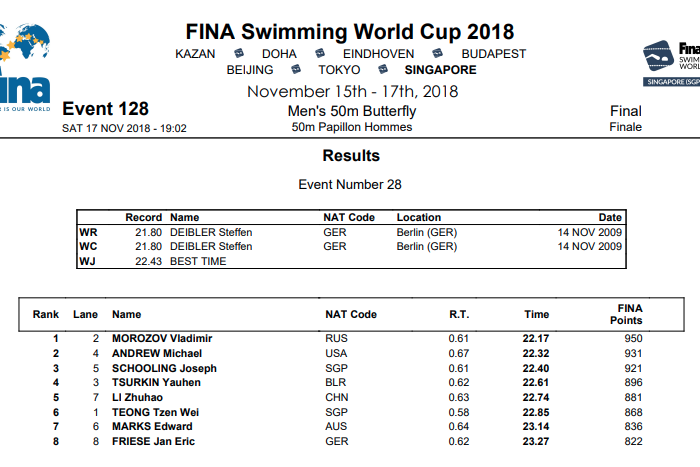Select MOROZOV Vladimir in the results table
The width and height of the screenshot is (700, 467).
point(162,339)
